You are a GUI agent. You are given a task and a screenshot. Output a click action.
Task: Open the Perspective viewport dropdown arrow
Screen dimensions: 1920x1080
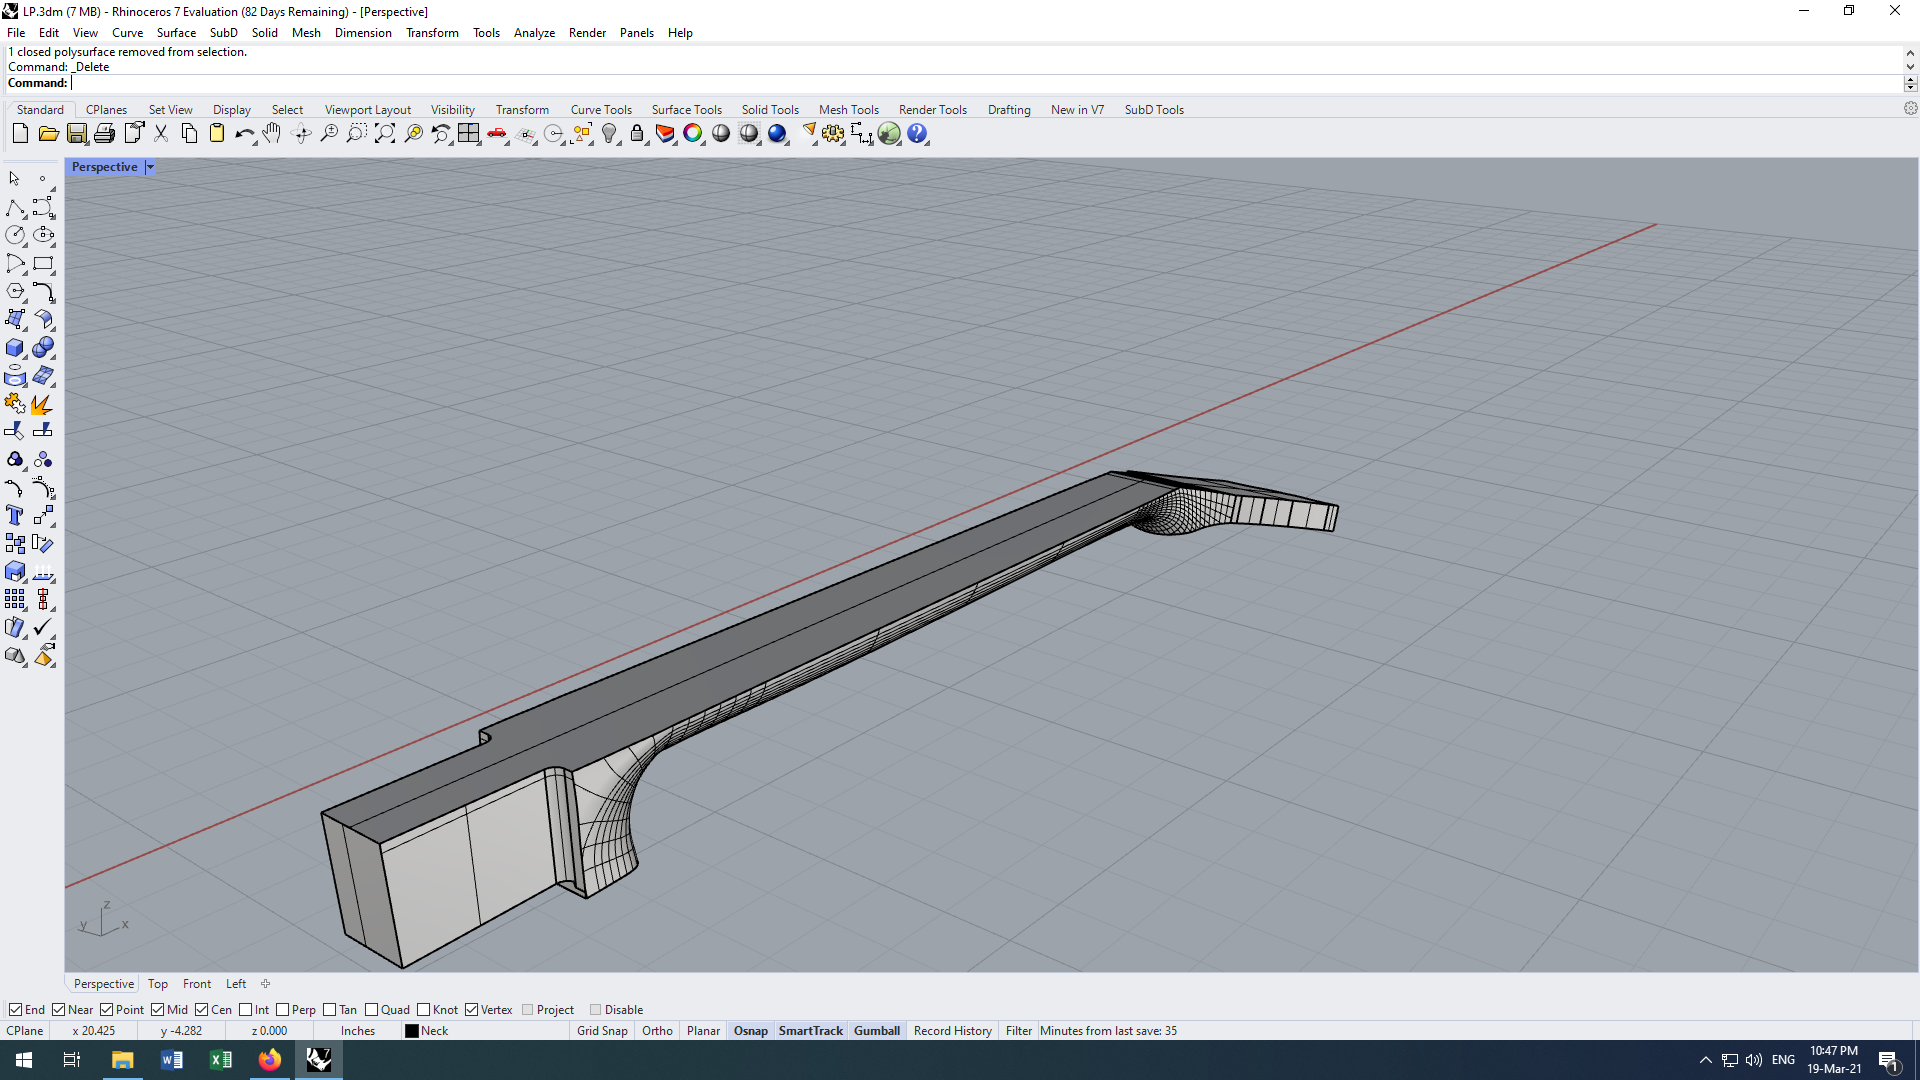(x=150, y=167)
